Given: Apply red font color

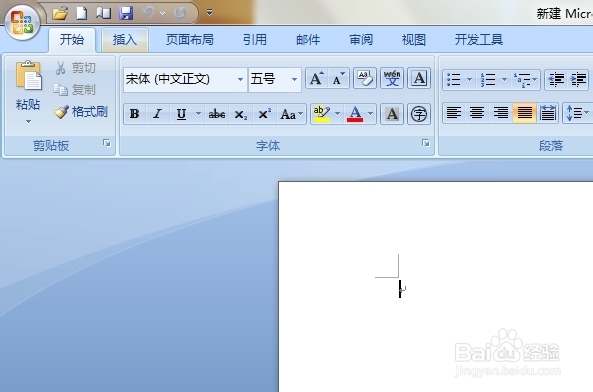Looking at the screenshot, I should pyautogui.click(x=355, y=114).
